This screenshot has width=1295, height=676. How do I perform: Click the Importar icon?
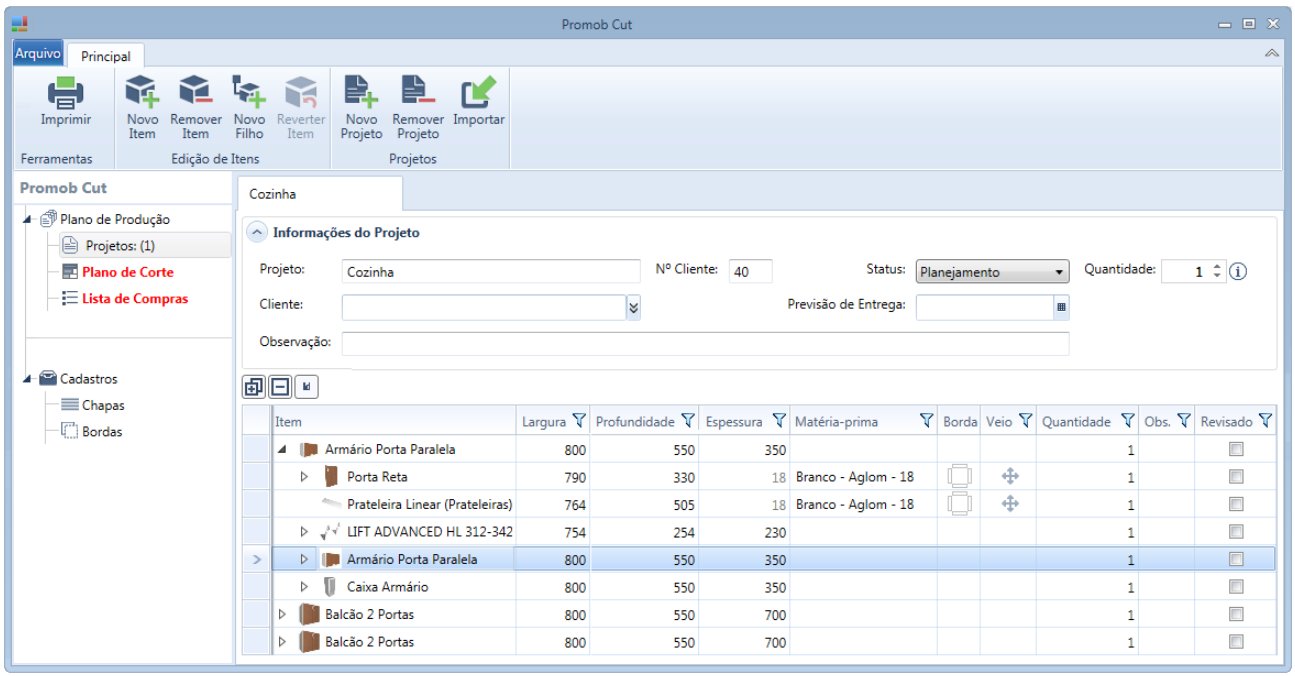[478, 94]
